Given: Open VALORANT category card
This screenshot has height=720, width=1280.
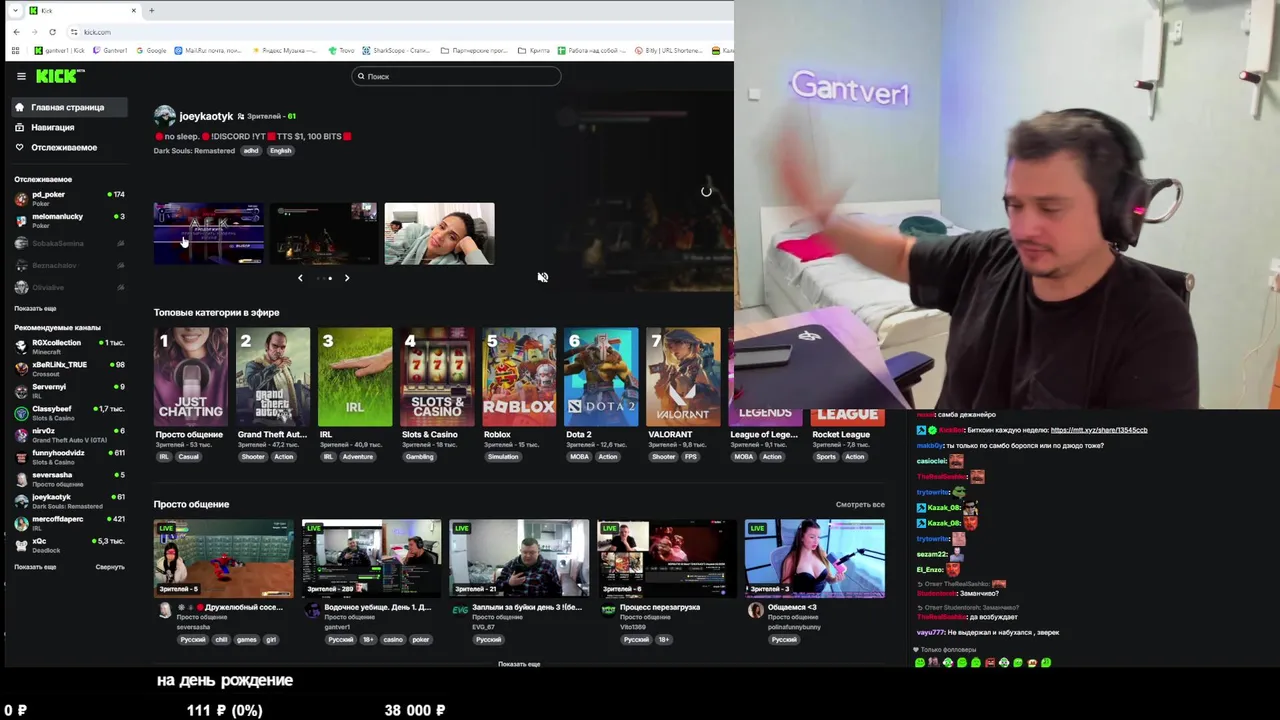Looking at the screenshot, I should pyautogui.click(x=682, y=377).
